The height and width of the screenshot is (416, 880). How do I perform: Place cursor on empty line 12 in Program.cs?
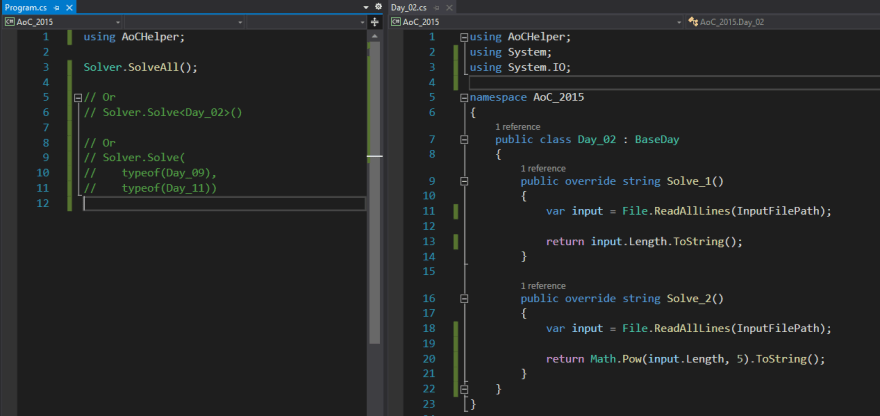[224, 203]
